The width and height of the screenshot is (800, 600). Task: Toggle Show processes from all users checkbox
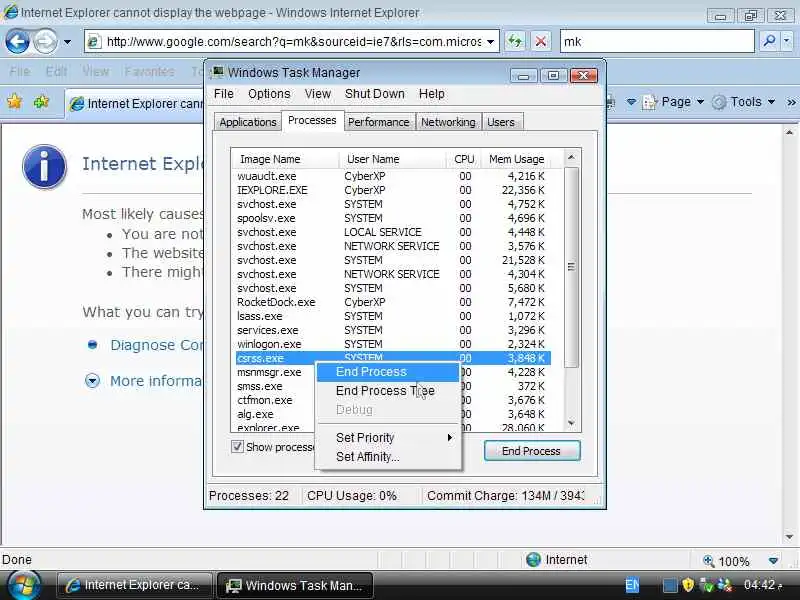point(237,447)
